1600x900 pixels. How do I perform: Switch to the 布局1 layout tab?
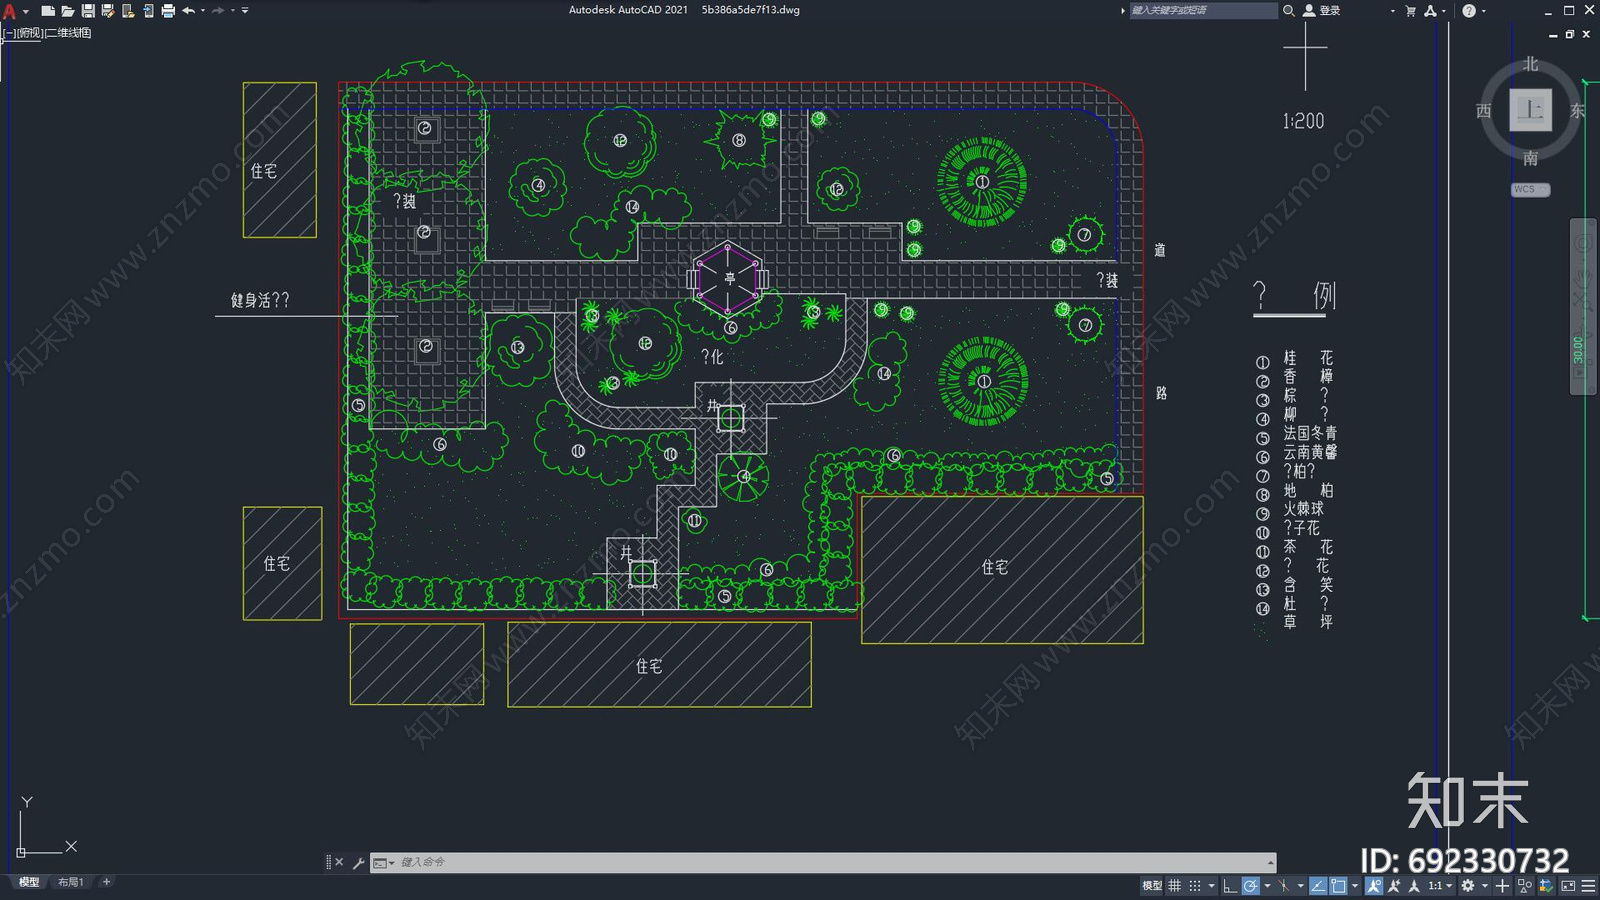click(70, 882)
